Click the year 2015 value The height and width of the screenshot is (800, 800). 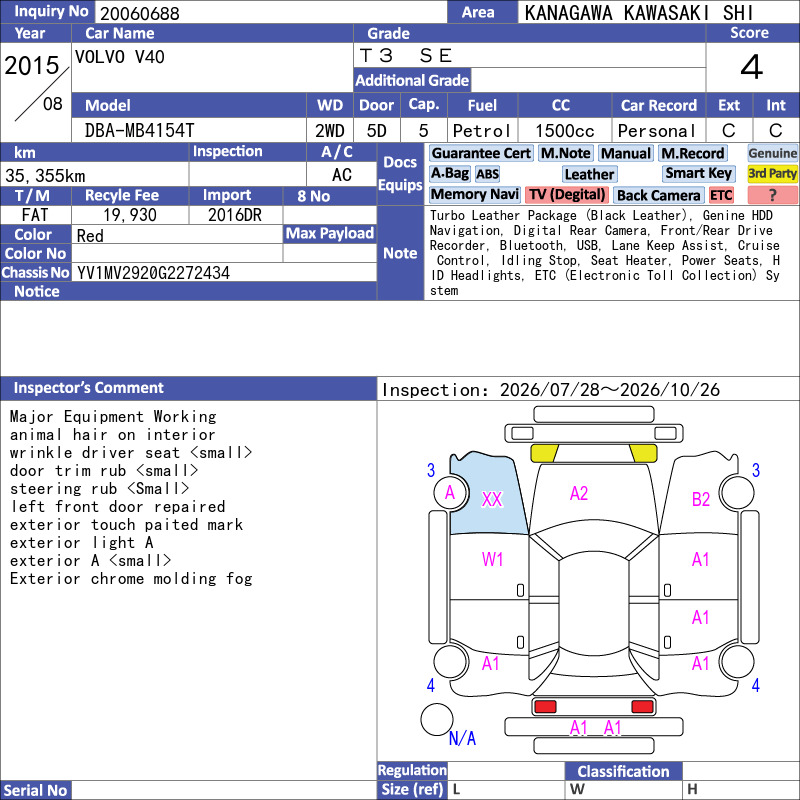tap(32, 66)
